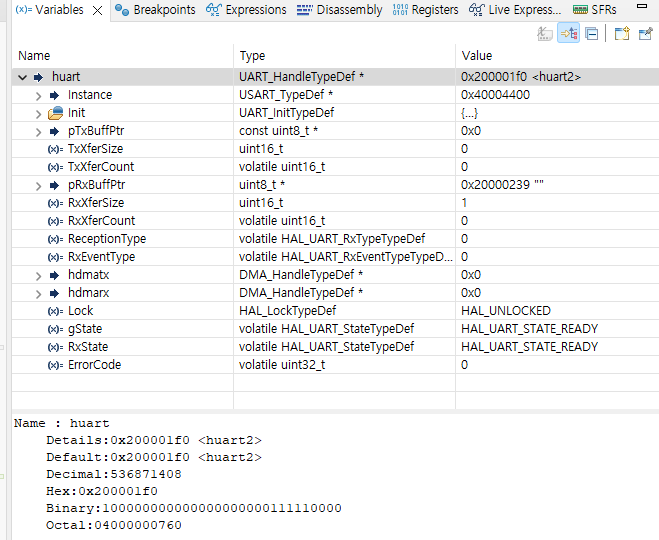Click the Lock value HAL_UNLOCKED
This screenshot has width=659, height=540.
pos(506,311)
